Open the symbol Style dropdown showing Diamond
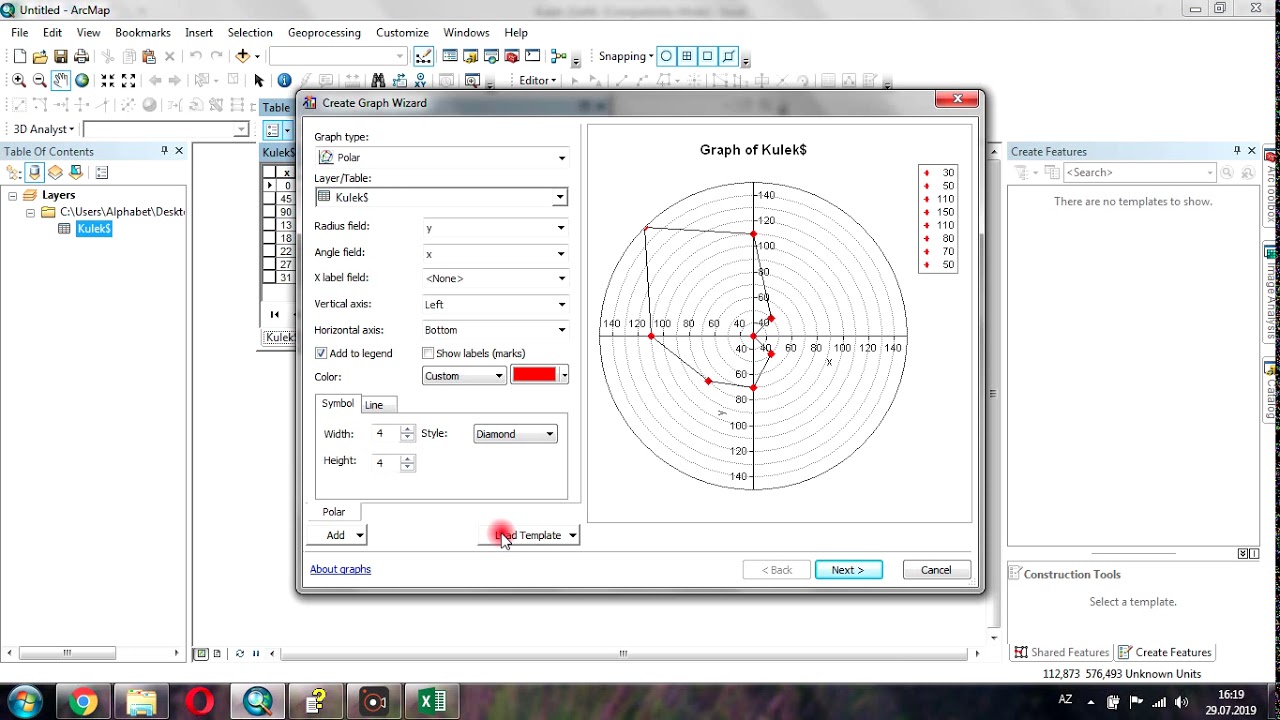This screenshot has height=720, width=1280. click(515, 434)
